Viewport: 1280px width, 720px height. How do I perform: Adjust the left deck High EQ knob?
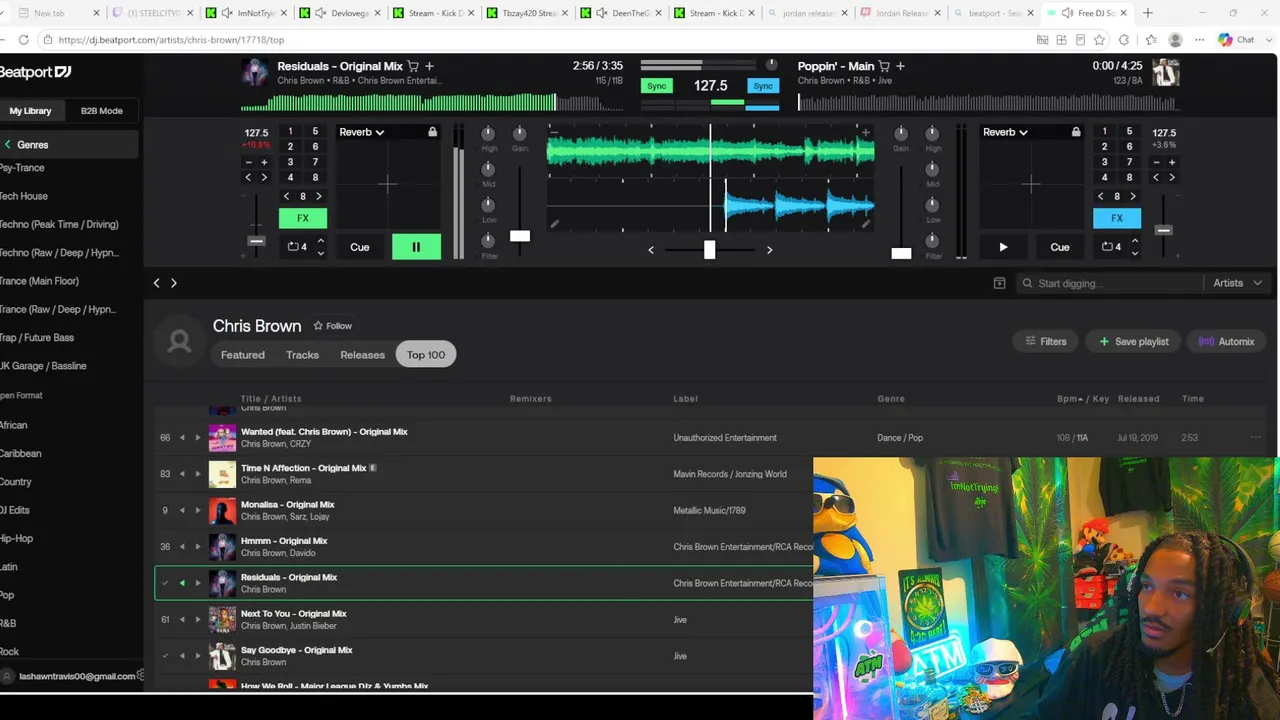(488, 133)
